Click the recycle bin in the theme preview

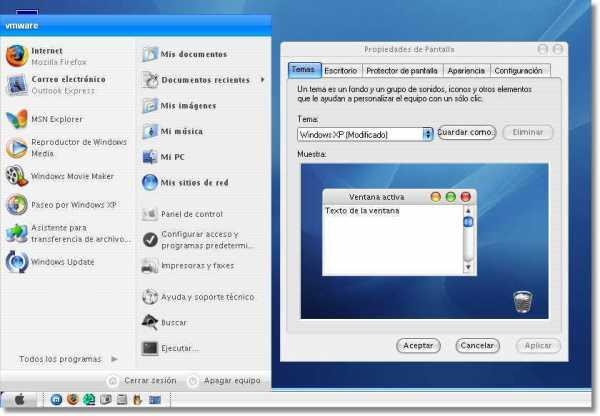(523, 302)
